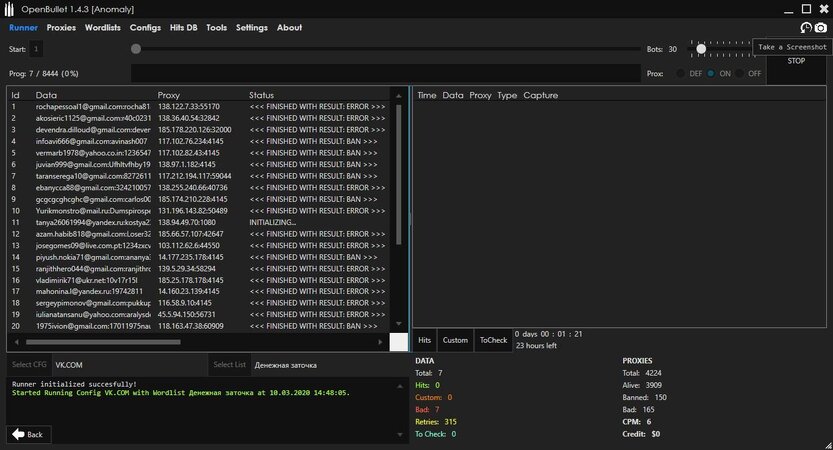This screenshot has height=450, width=833.
Task: Minimize the OpenBullet window
Action: 788,11
